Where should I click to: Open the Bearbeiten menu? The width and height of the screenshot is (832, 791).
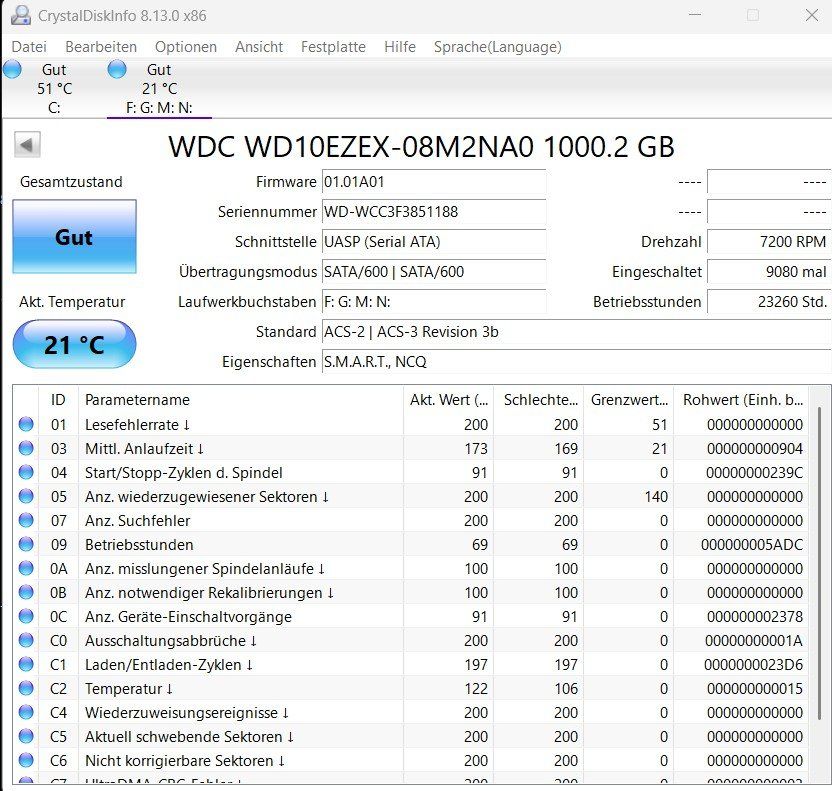pyautogui.click(x=101, y=47)
